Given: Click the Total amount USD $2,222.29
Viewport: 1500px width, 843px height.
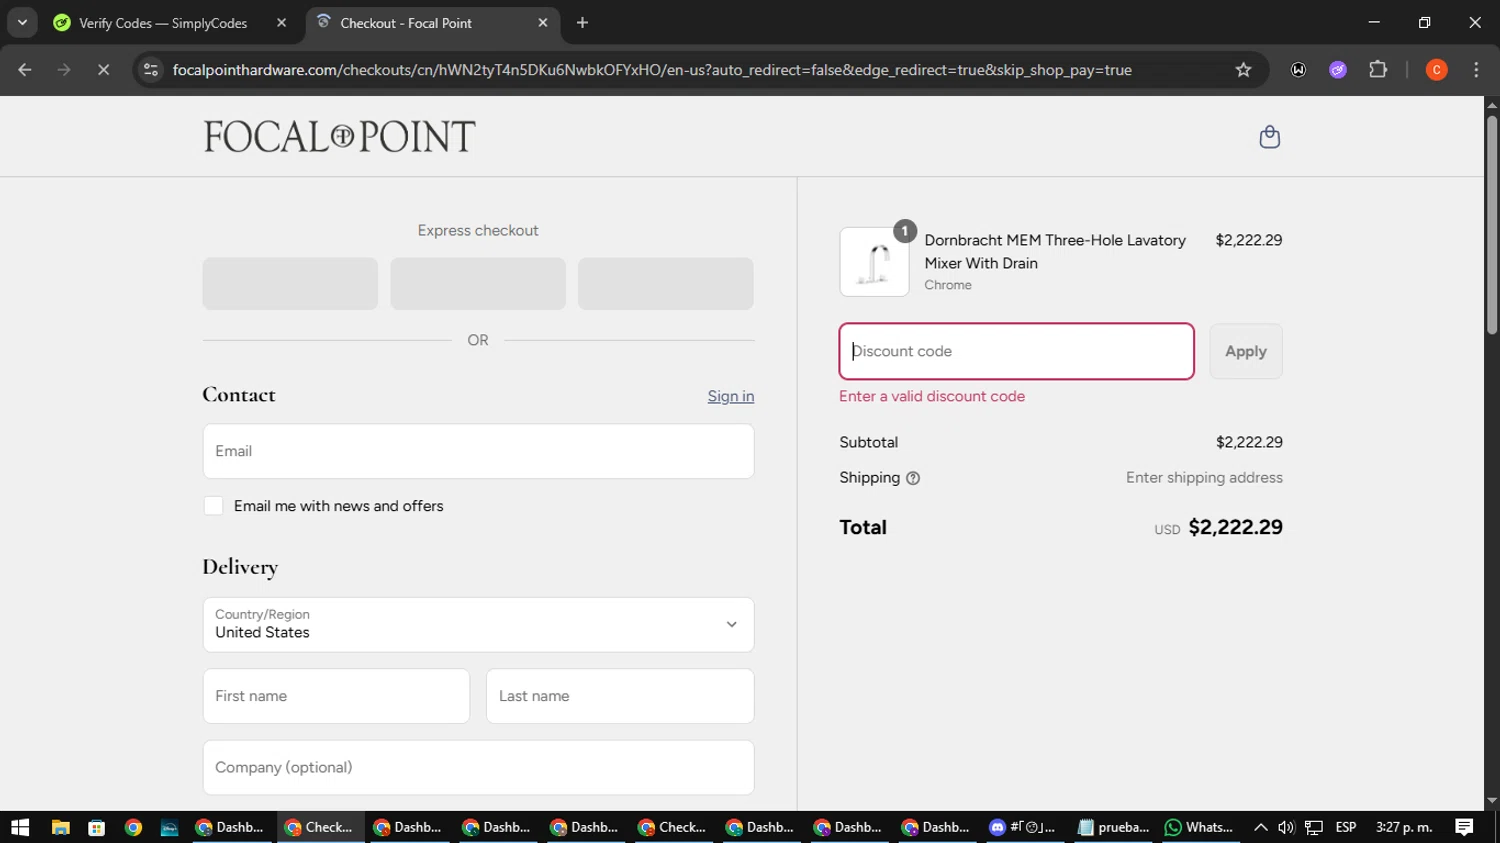Looking at the screenshot, I should coord(1218,528).
